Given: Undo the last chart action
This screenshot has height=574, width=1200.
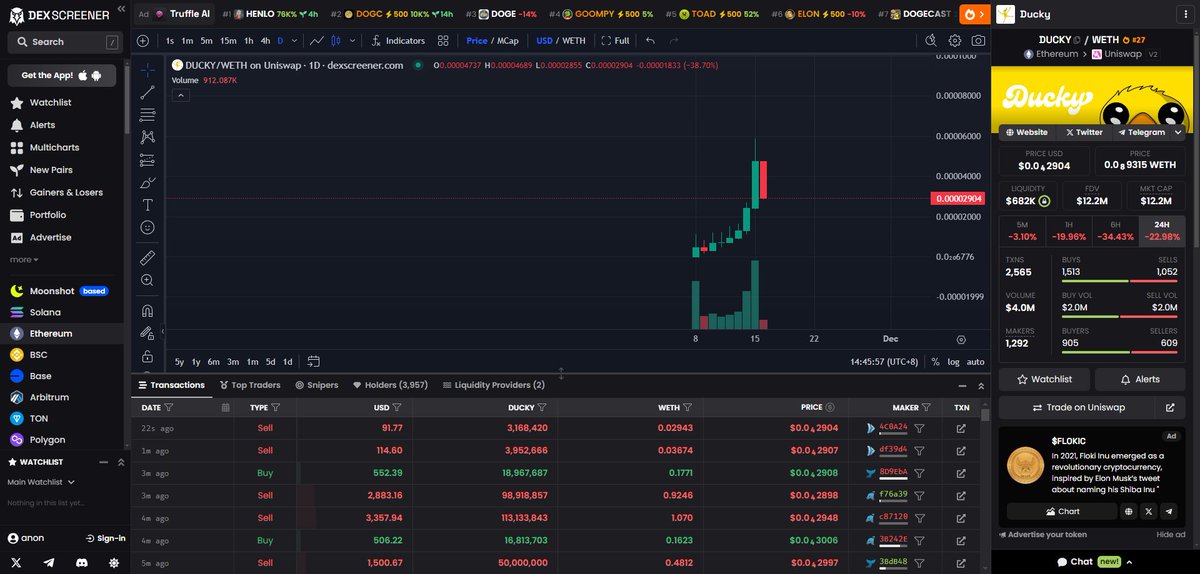Looking at the screenshot, I should click(x=650, y=41).
